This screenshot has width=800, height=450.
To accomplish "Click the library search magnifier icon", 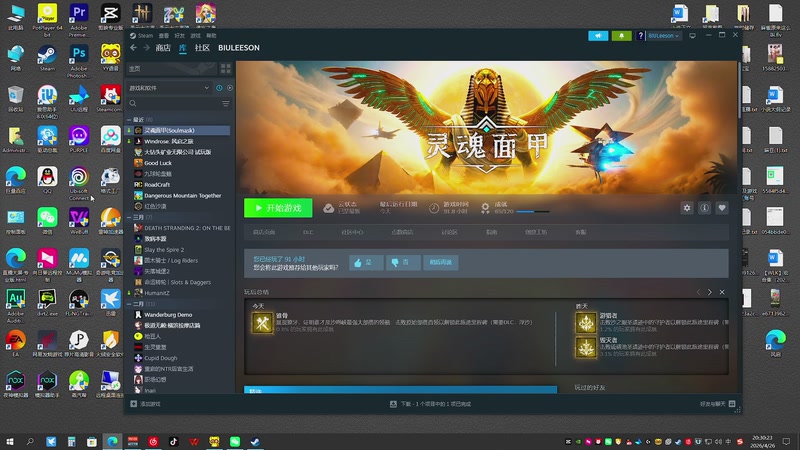I will tap(133, 104).
